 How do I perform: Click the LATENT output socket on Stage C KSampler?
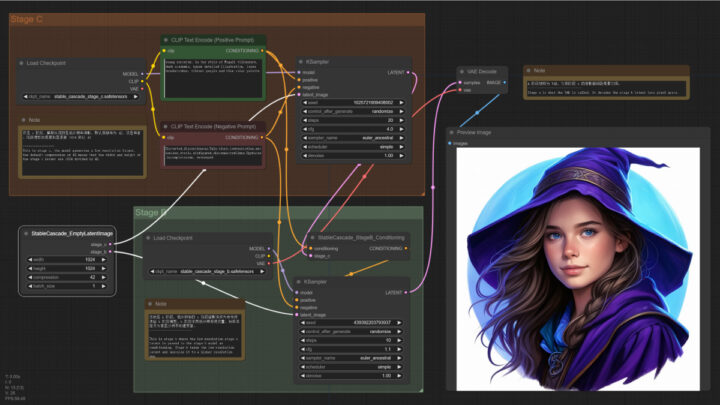coord(409,73)
